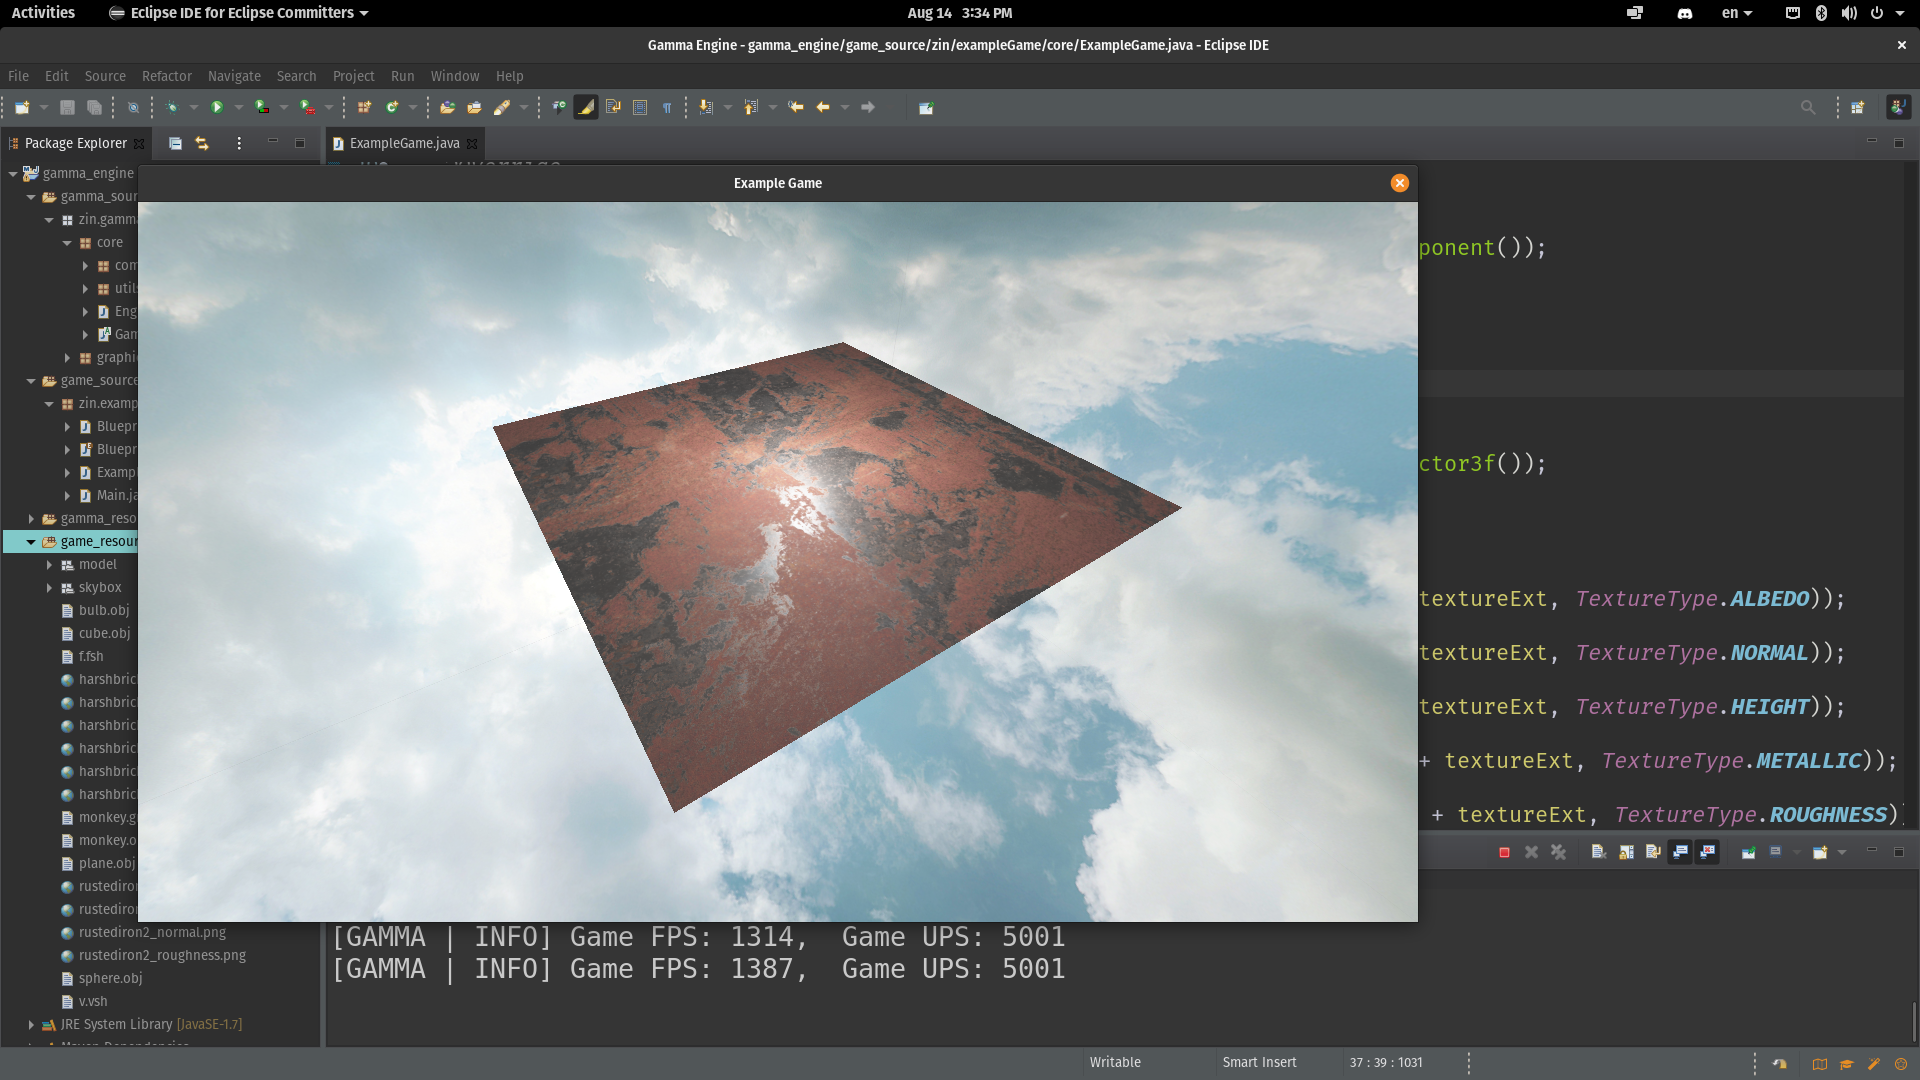Click Open Console icon in console toolbar

click(1820, 853)
